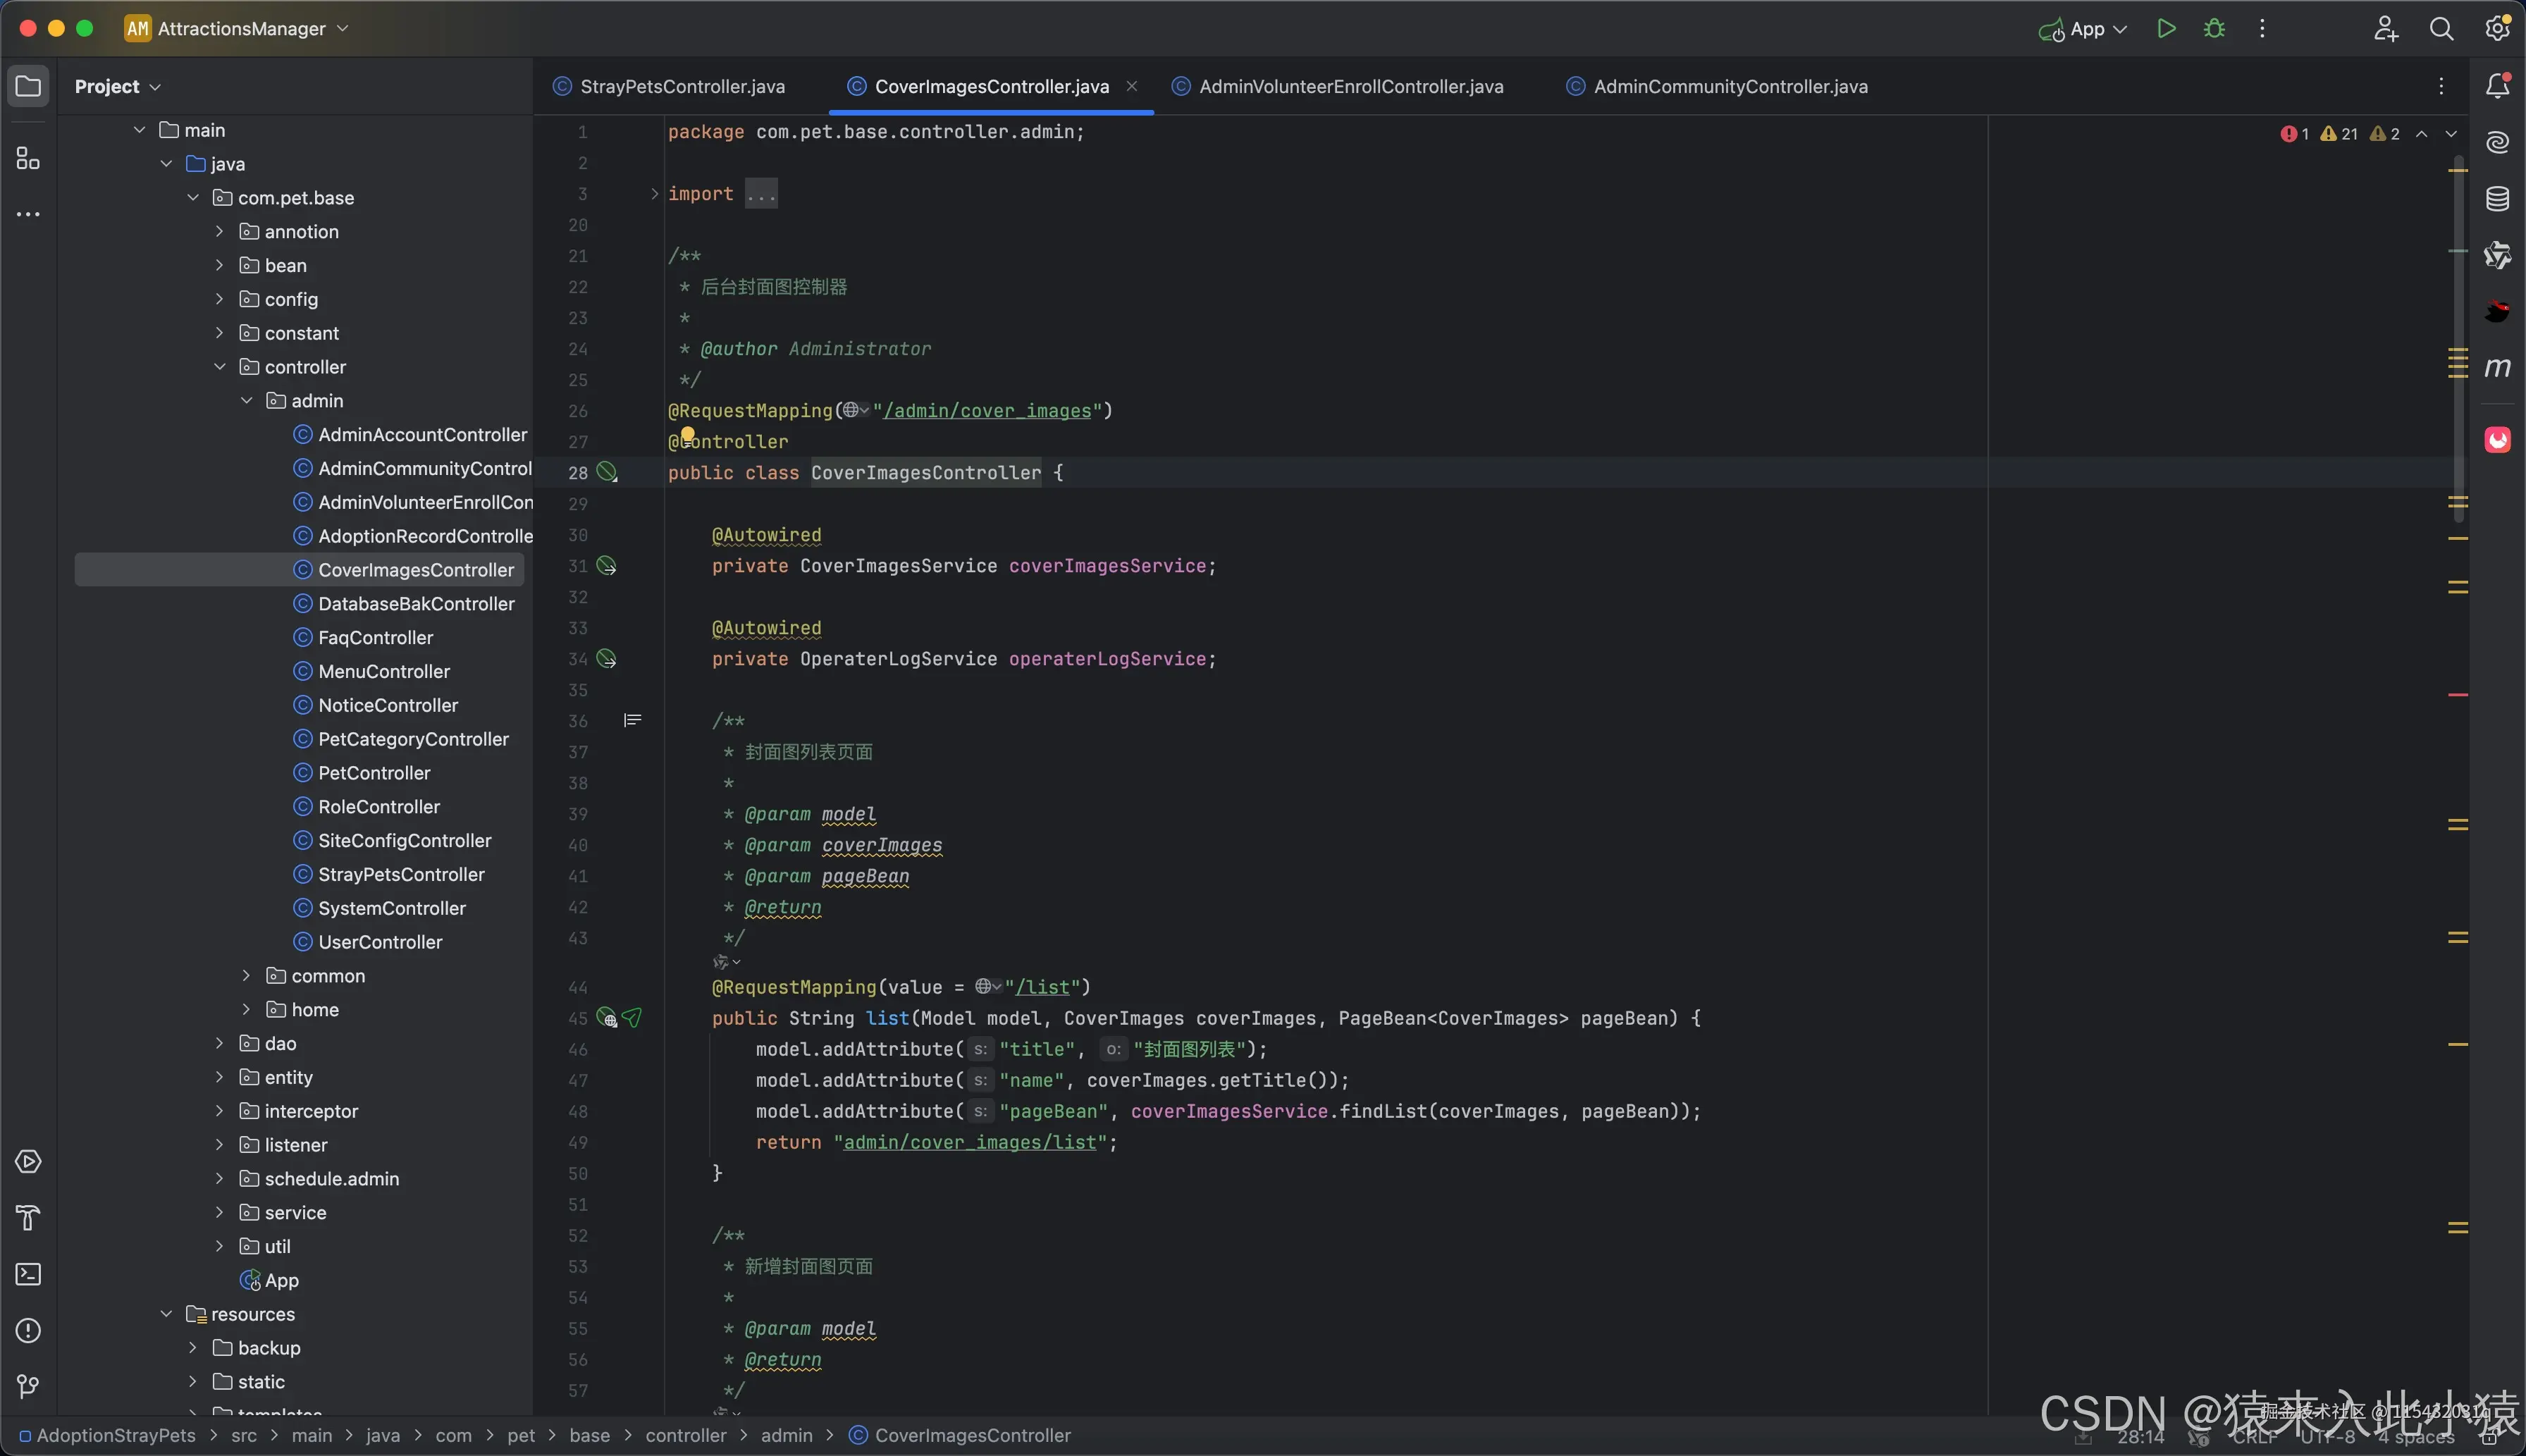Click the controller breadcrumb in navigation bar
Image resolution: width=2526 pixels, height=1456 pixels.
click(x=685, y=1435)
